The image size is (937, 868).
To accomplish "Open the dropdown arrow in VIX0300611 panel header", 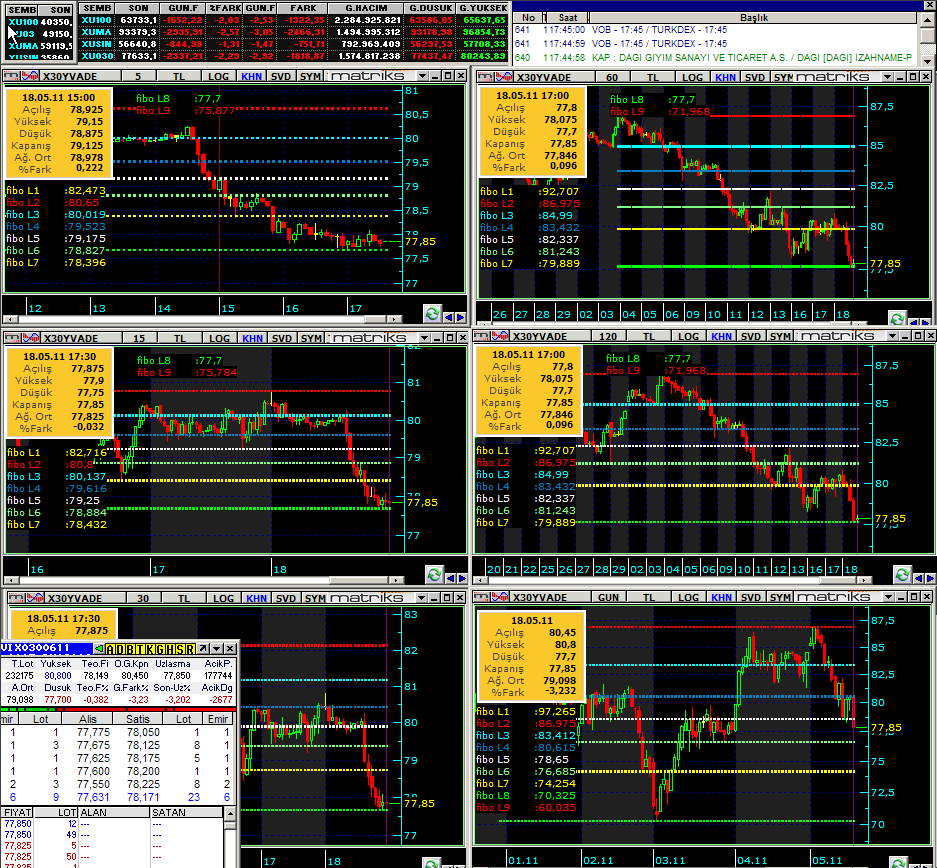I will coord(216,648).
